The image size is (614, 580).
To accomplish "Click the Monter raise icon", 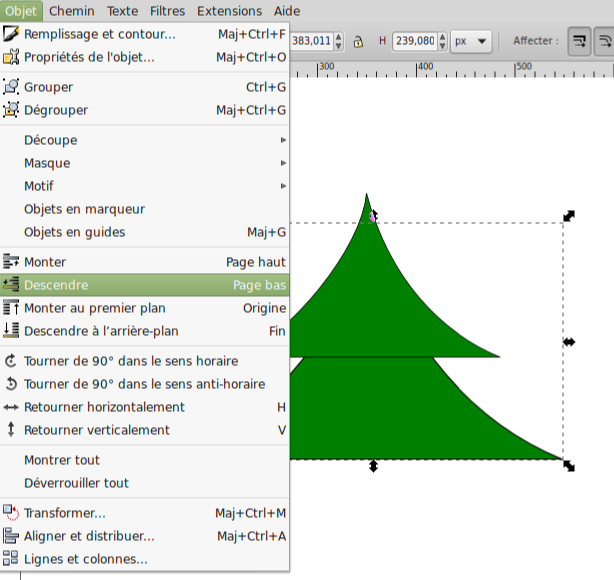I will 11,261.
